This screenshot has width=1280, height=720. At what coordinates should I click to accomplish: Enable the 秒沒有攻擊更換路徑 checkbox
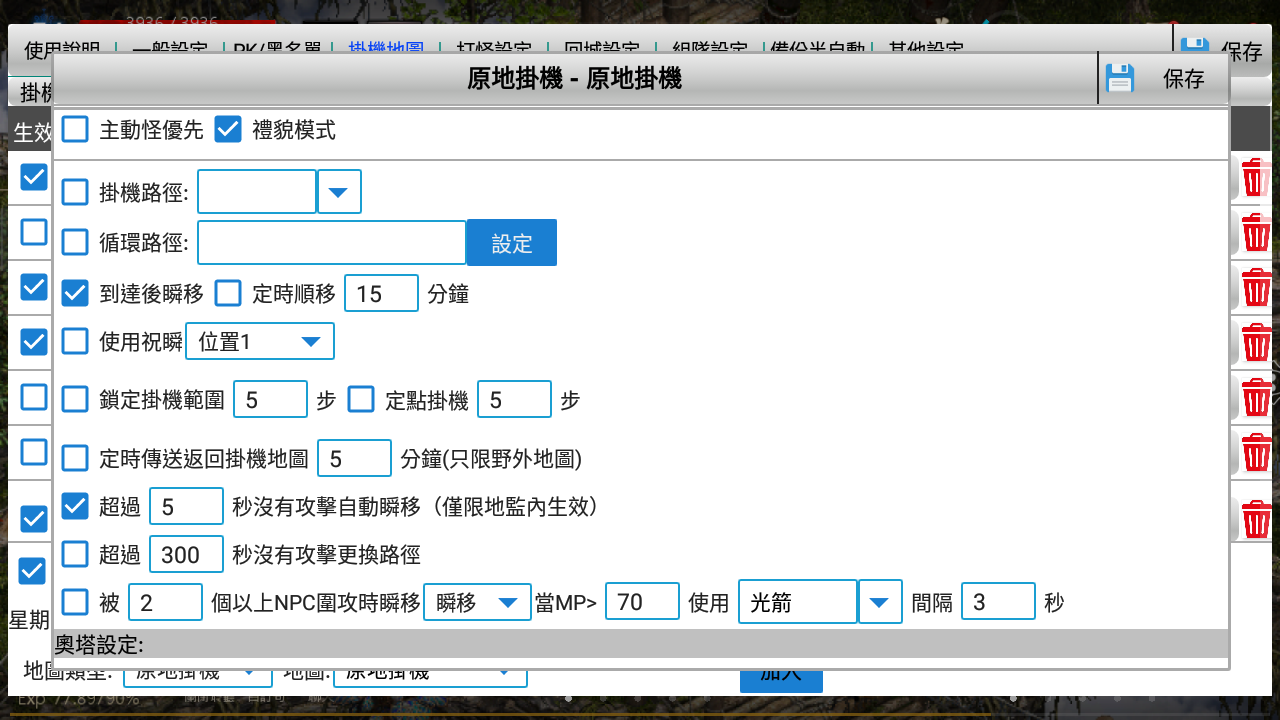[x=75, y=553]
